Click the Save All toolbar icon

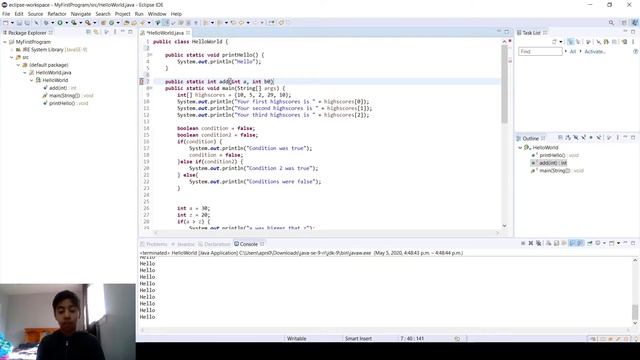coord(27,23)
